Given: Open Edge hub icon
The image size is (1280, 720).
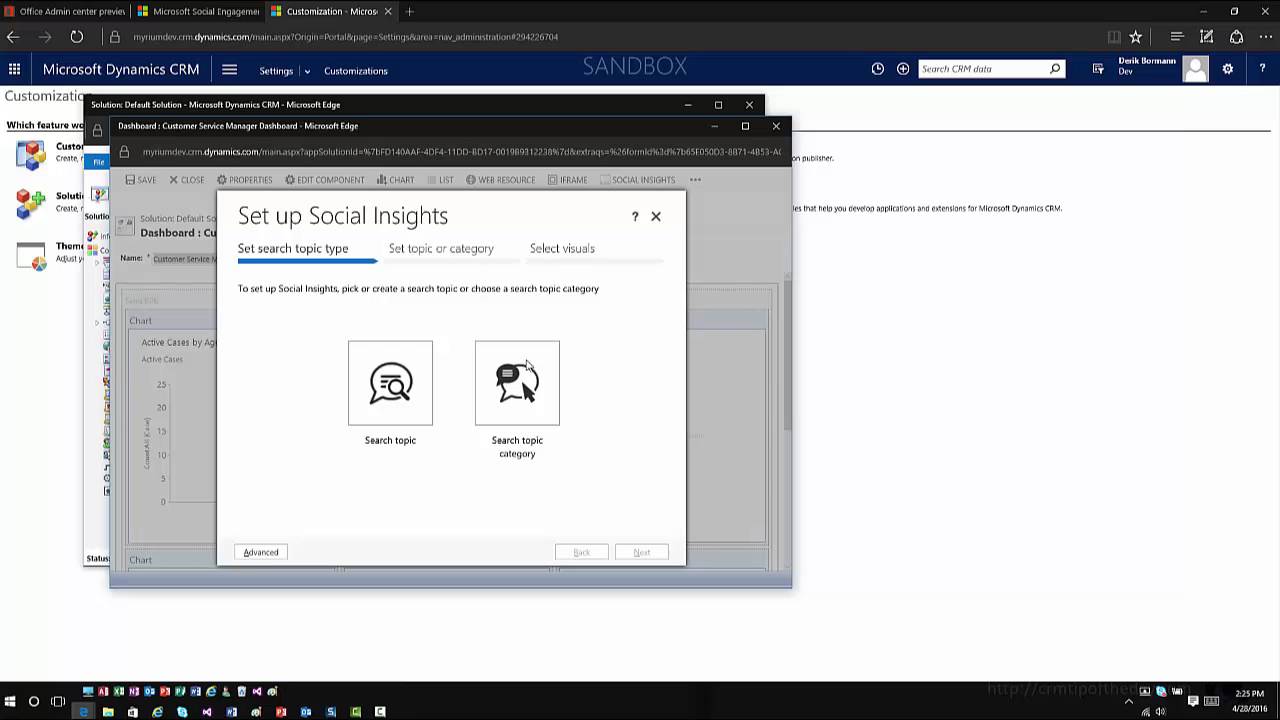Looking at the screenshot, I should (1177, 37).
